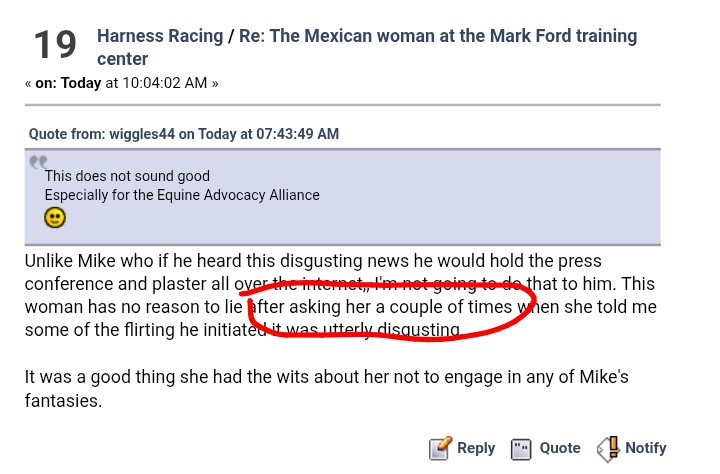Click the Notify exclamation icon
The height and width of the screenshot is (474, 720).
pyautogui.click(x=608, y=449)
